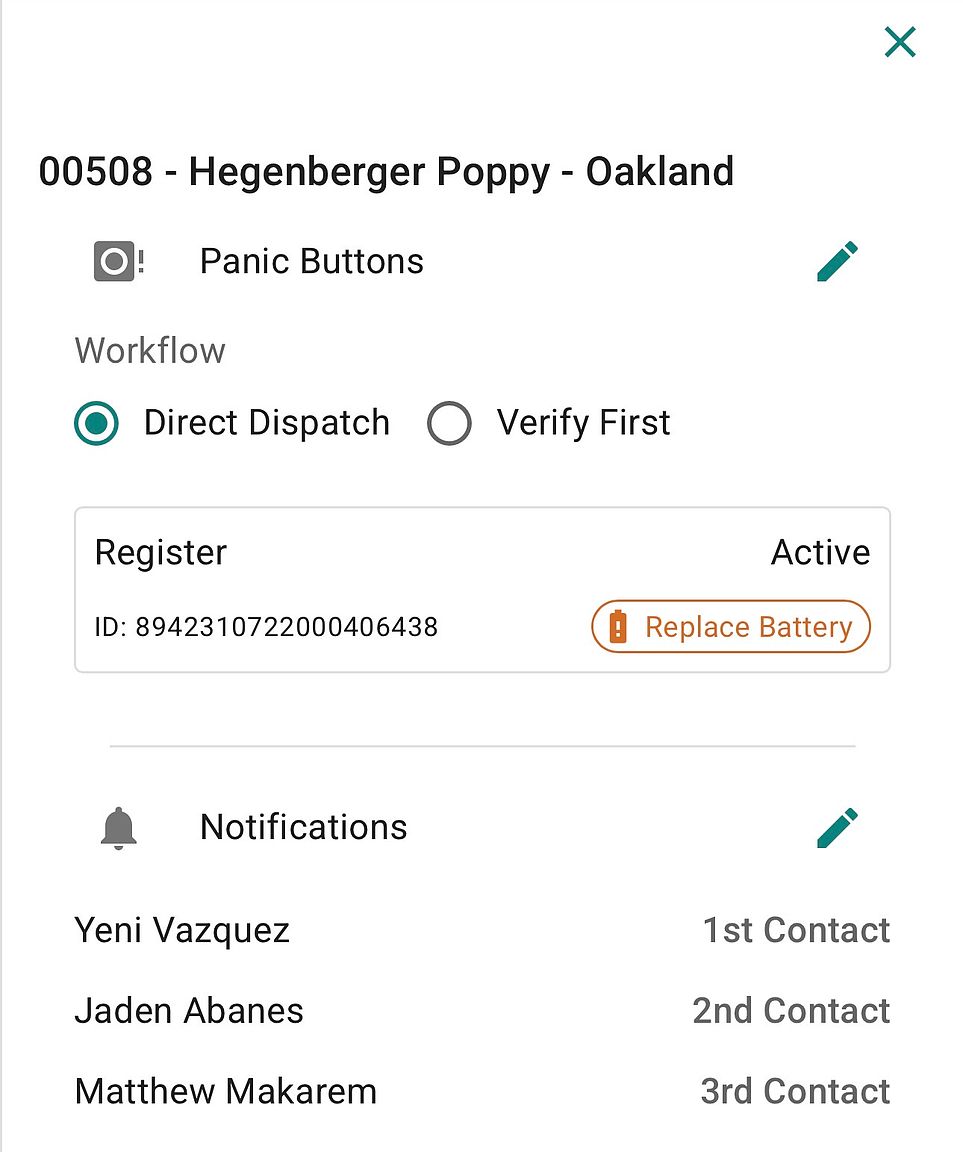
Task: Click the panic button device icon
Action: (x=118, y=261)
